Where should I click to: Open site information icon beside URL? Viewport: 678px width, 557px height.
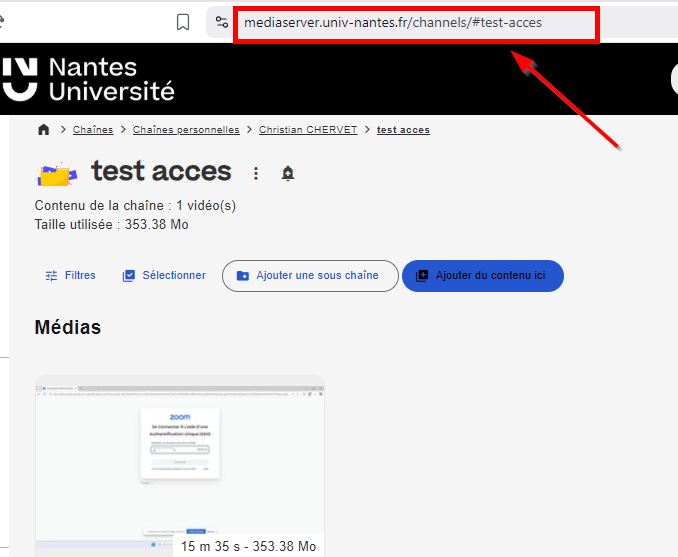222,22
